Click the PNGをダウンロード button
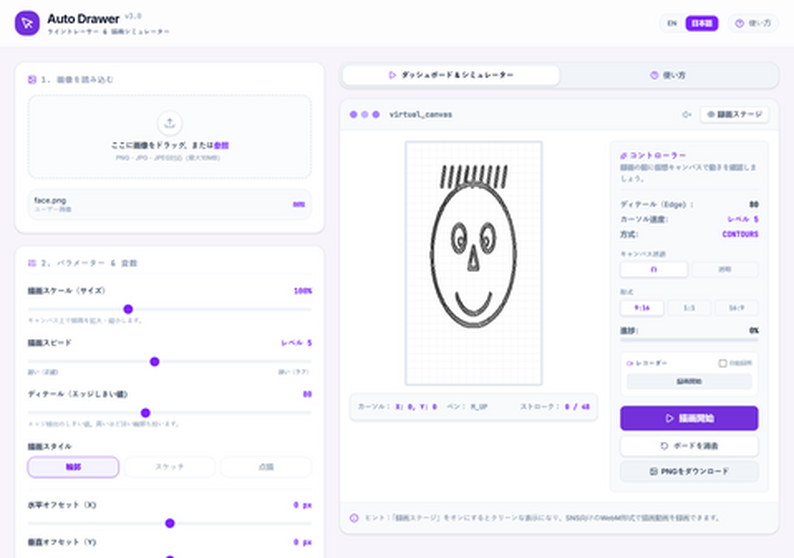 point(689,471)
